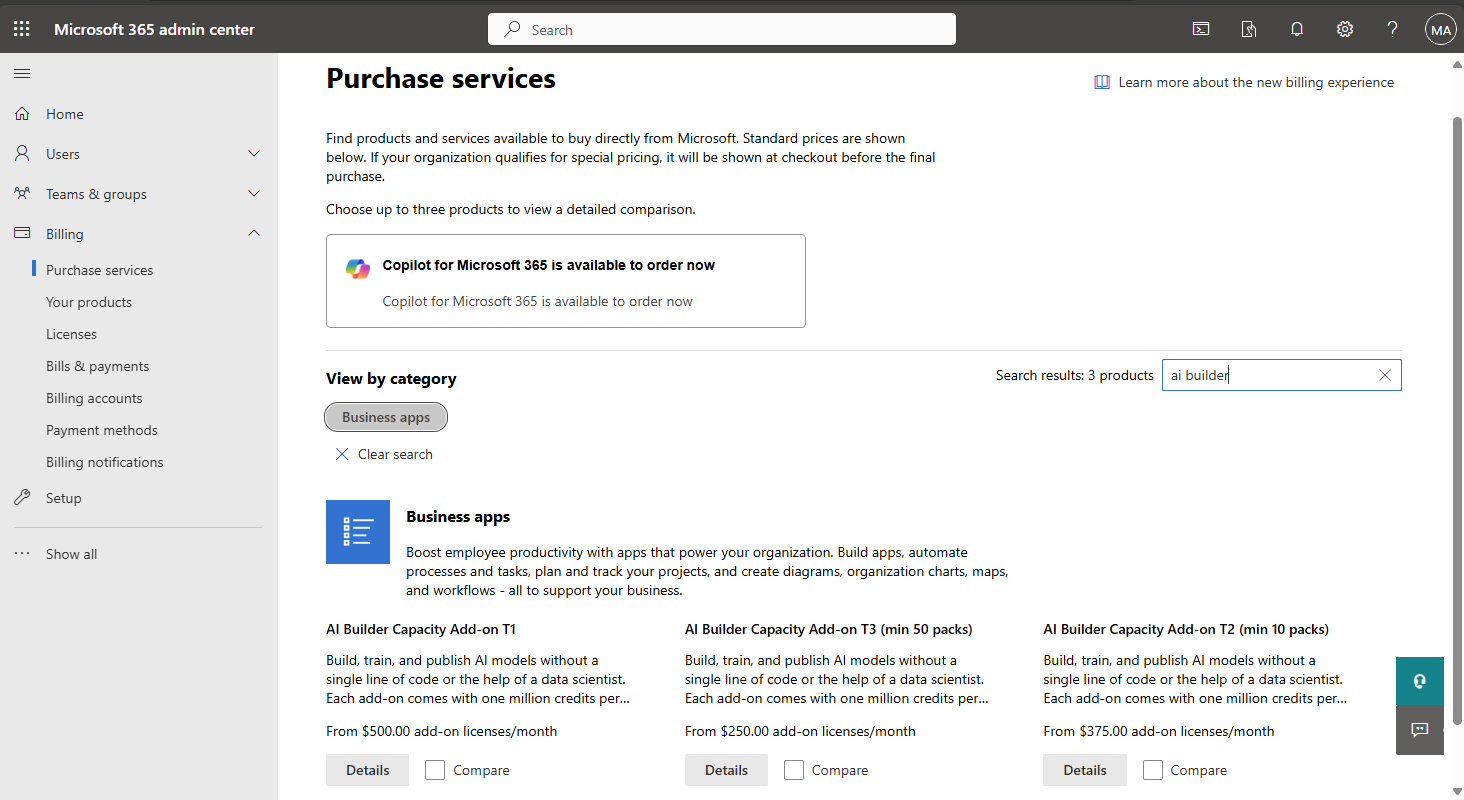
Task: Click the top Search input field
Action: (722, 29)
